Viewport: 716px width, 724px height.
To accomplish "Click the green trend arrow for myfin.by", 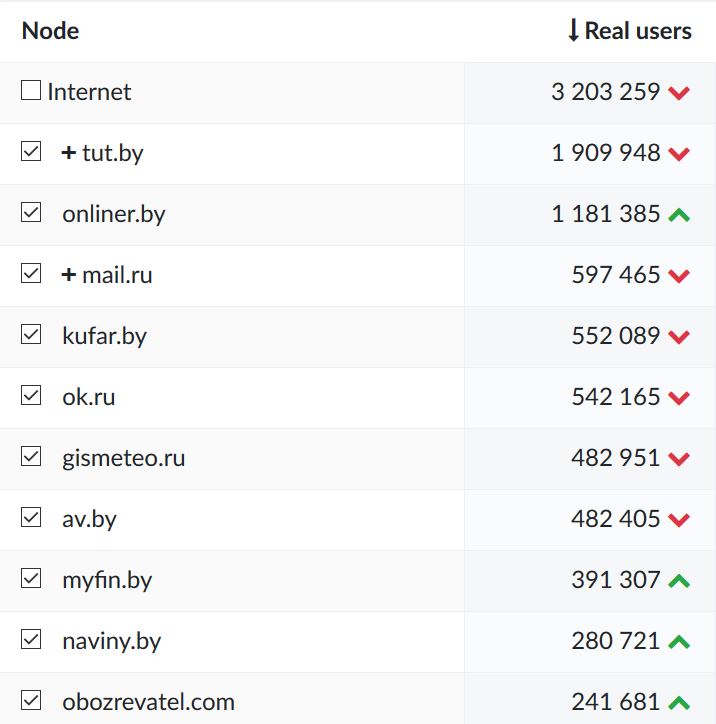I will tap(679, 580).
